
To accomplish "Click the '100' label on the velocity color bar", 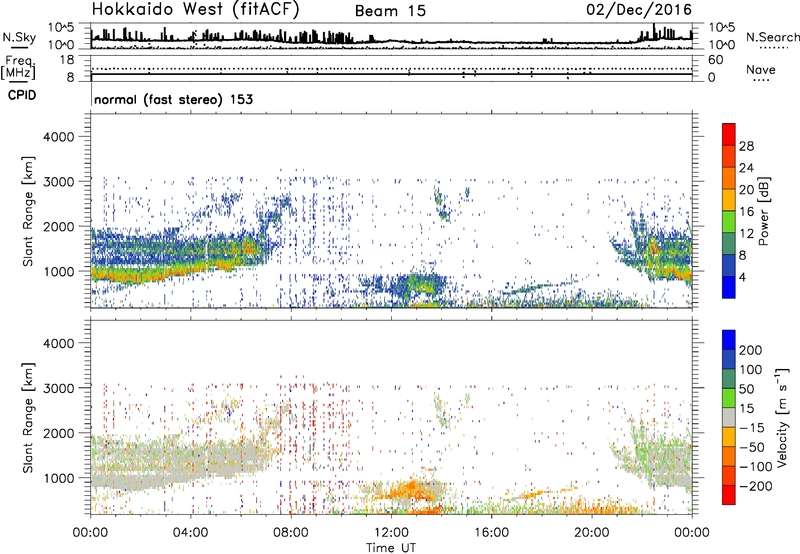I will [x=751, y=370].
